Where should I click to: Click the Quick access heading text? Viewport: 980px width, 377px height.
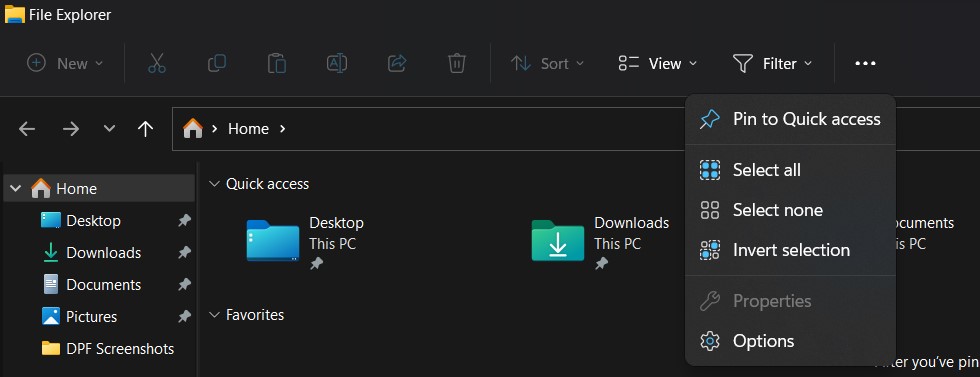tap(268, 184)
